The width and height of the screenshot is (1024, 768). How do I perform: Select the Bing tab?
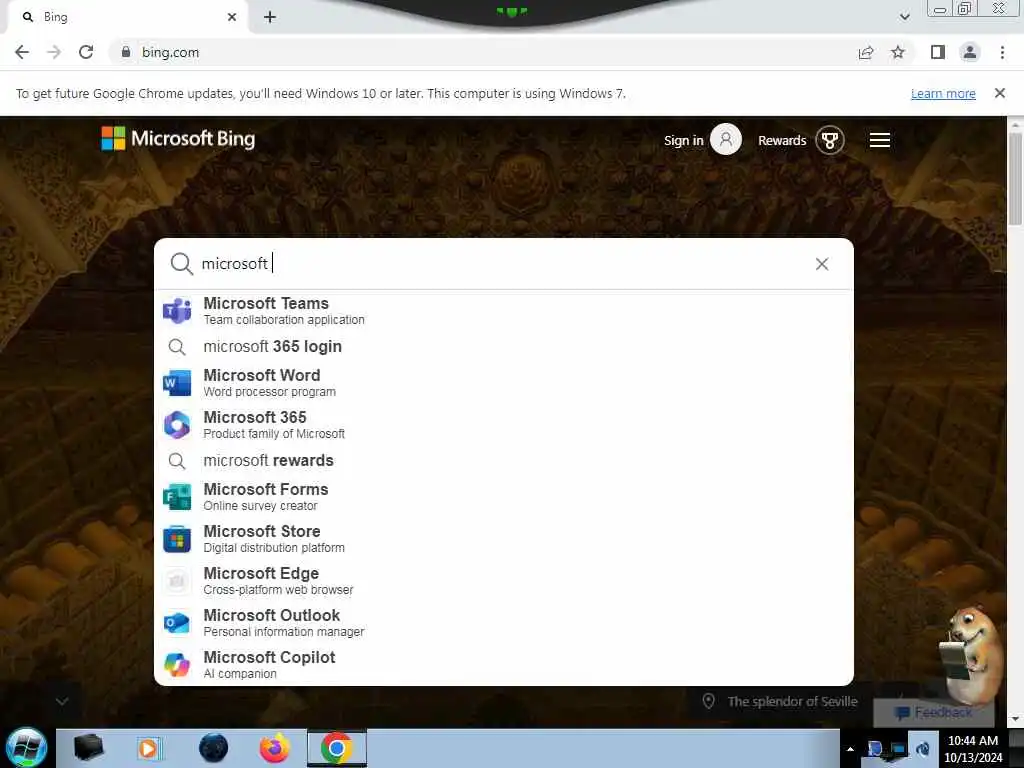tap(127, 17)
